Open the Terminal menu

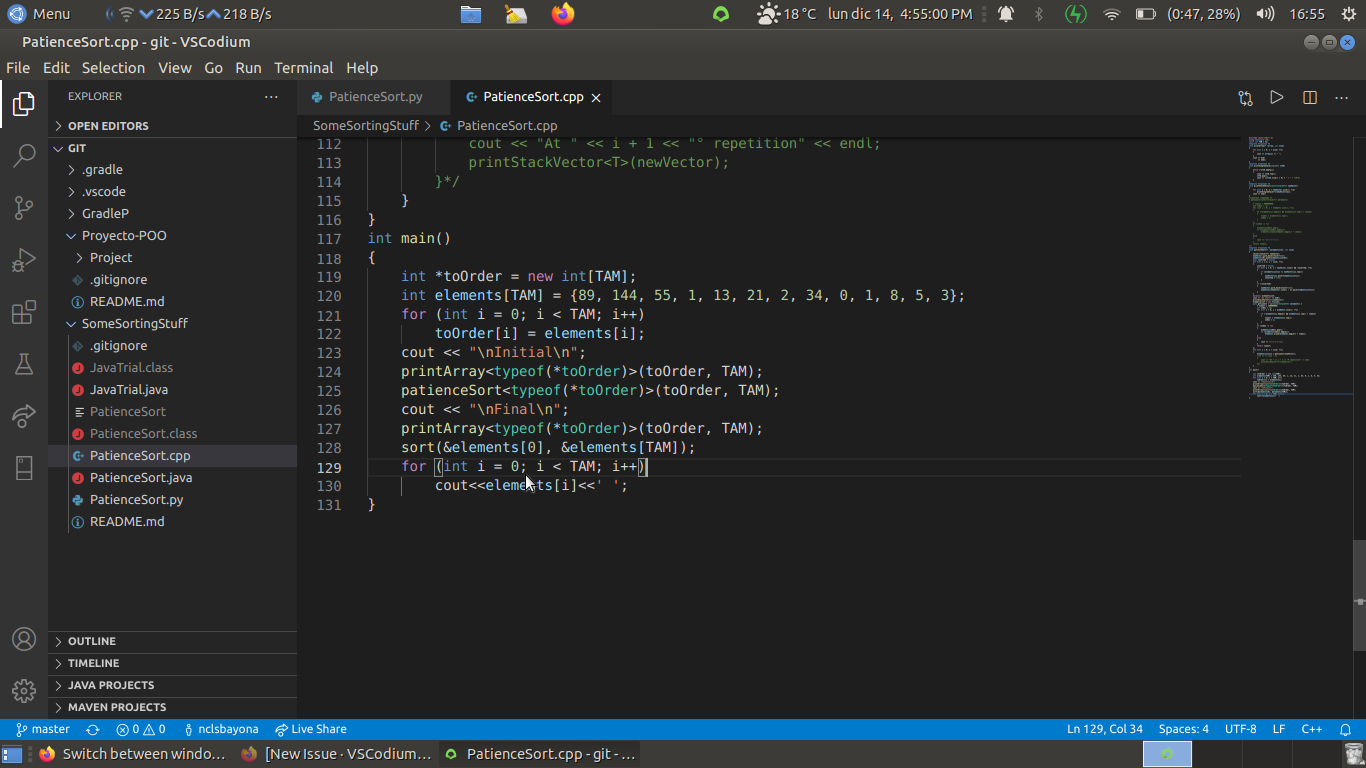click(303, 68)
